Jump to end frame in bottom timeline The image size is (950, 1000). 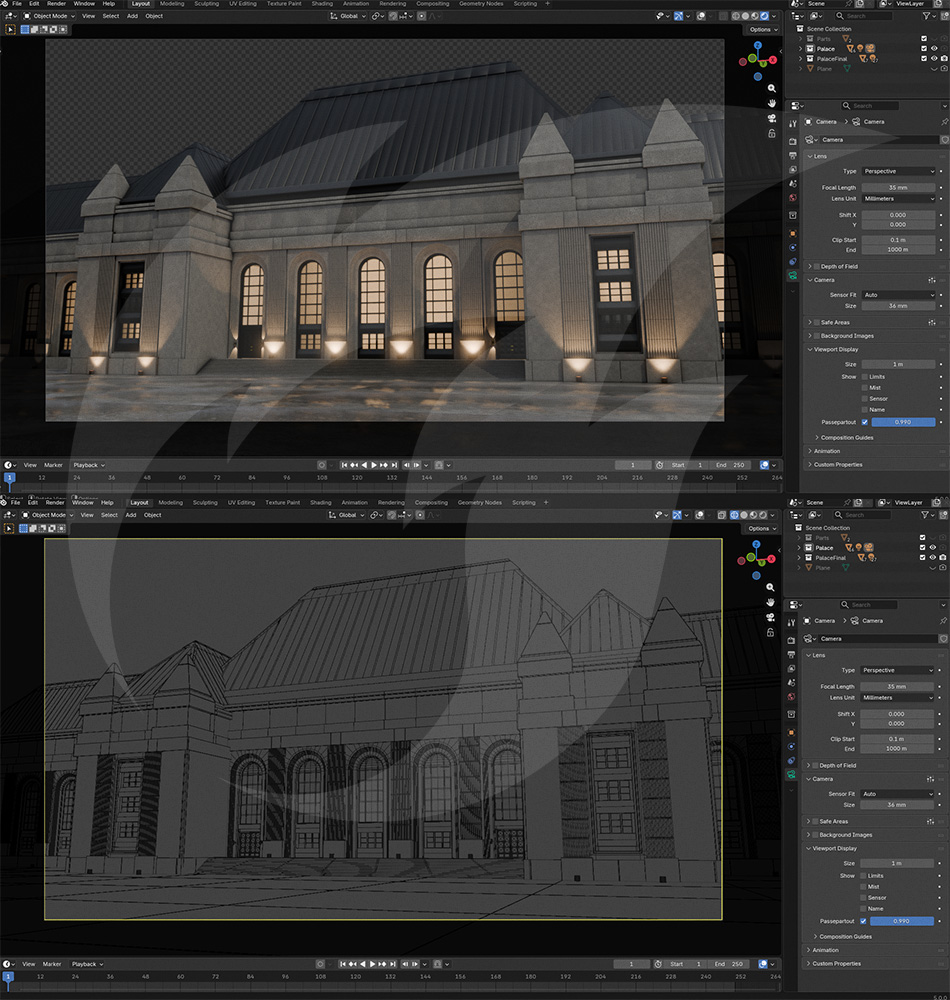[393, 964]
